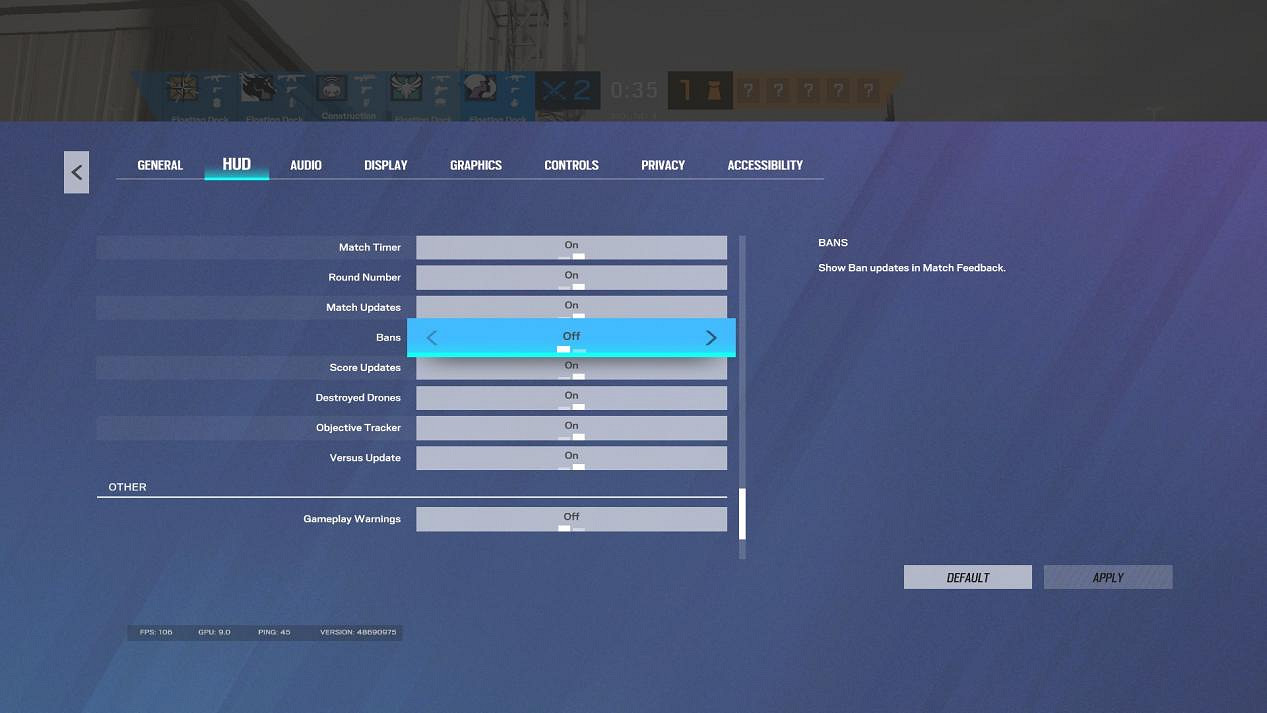1267x713 pixels.
Task: Click the back arrow icon beside General
Action: coord(76,172)
